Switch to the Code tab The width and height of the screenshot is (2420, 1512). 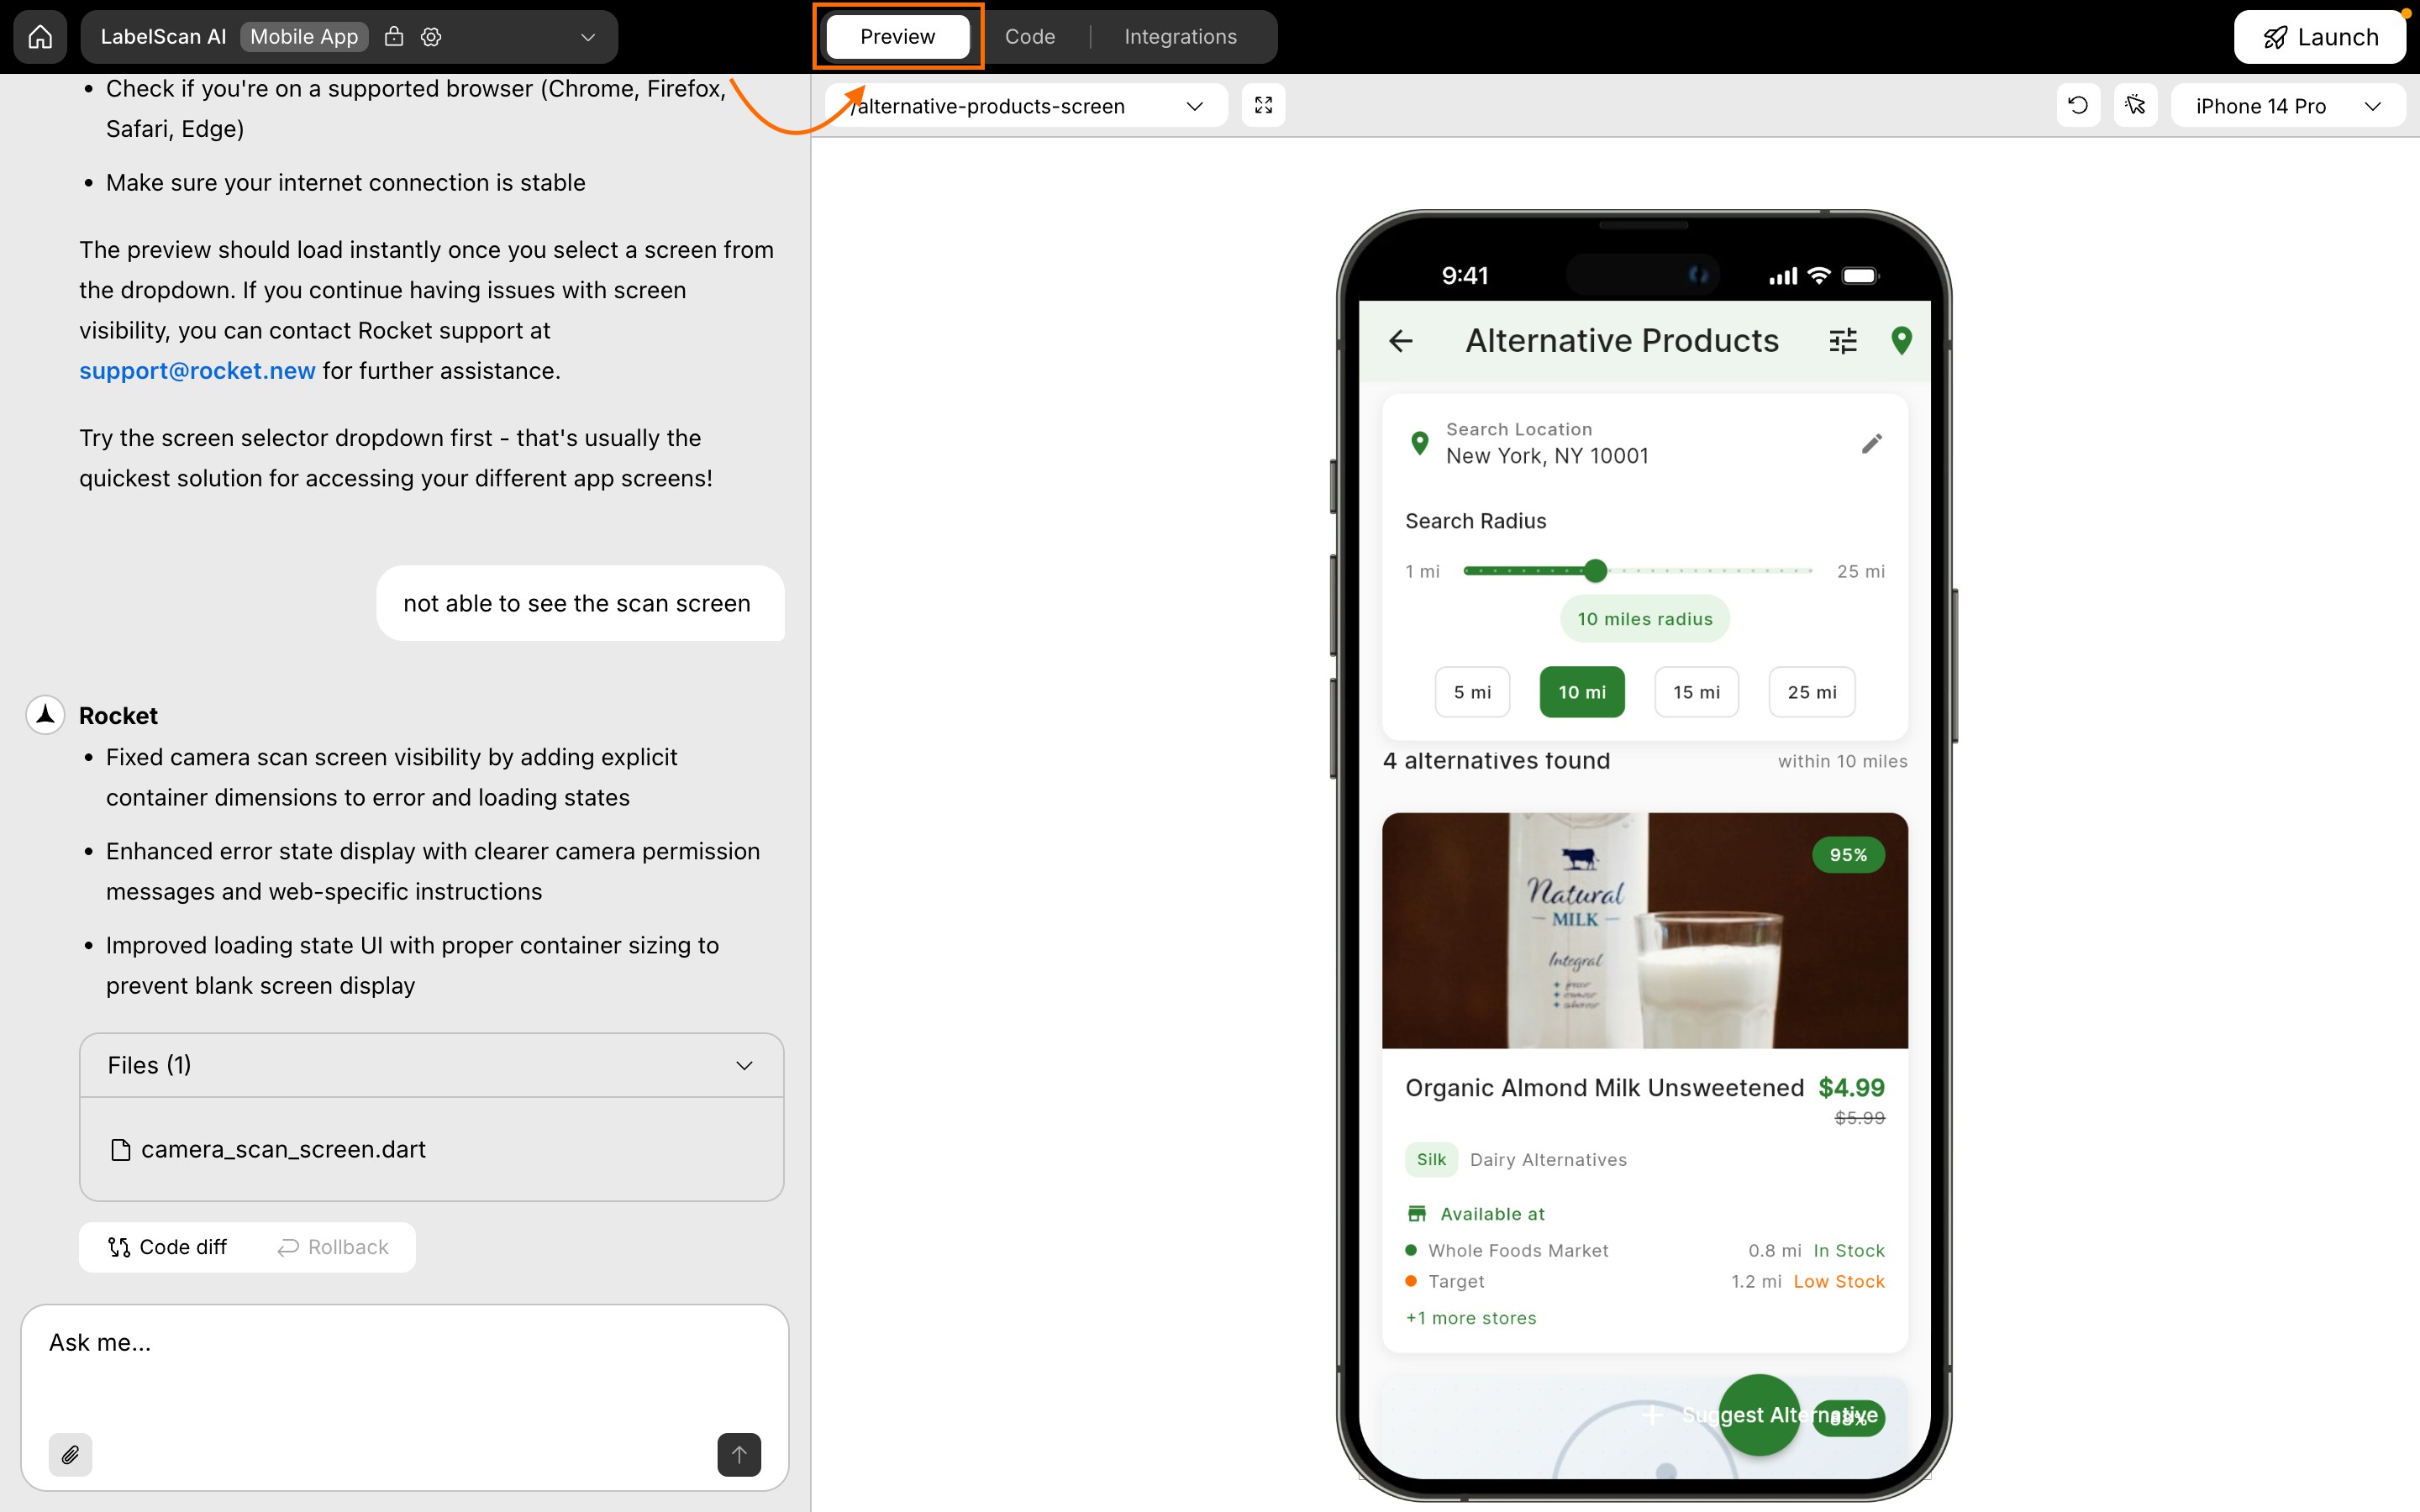[x=1030, y=36]
